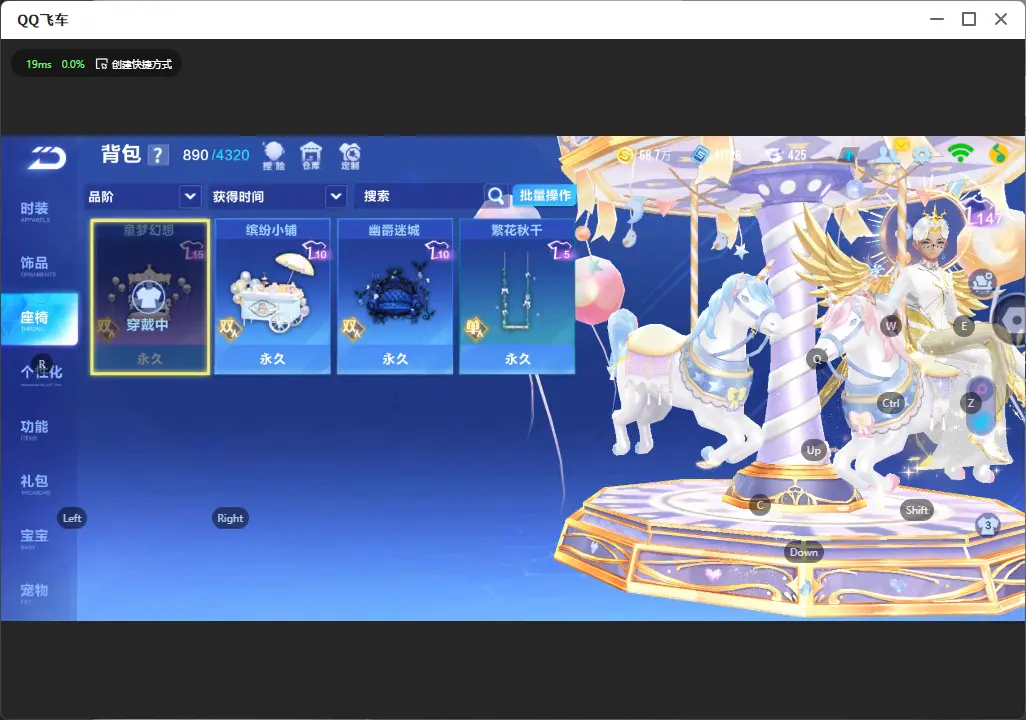Click the sofa seat settings icon
Screen dimensions: 1026x720
(982, 282)
